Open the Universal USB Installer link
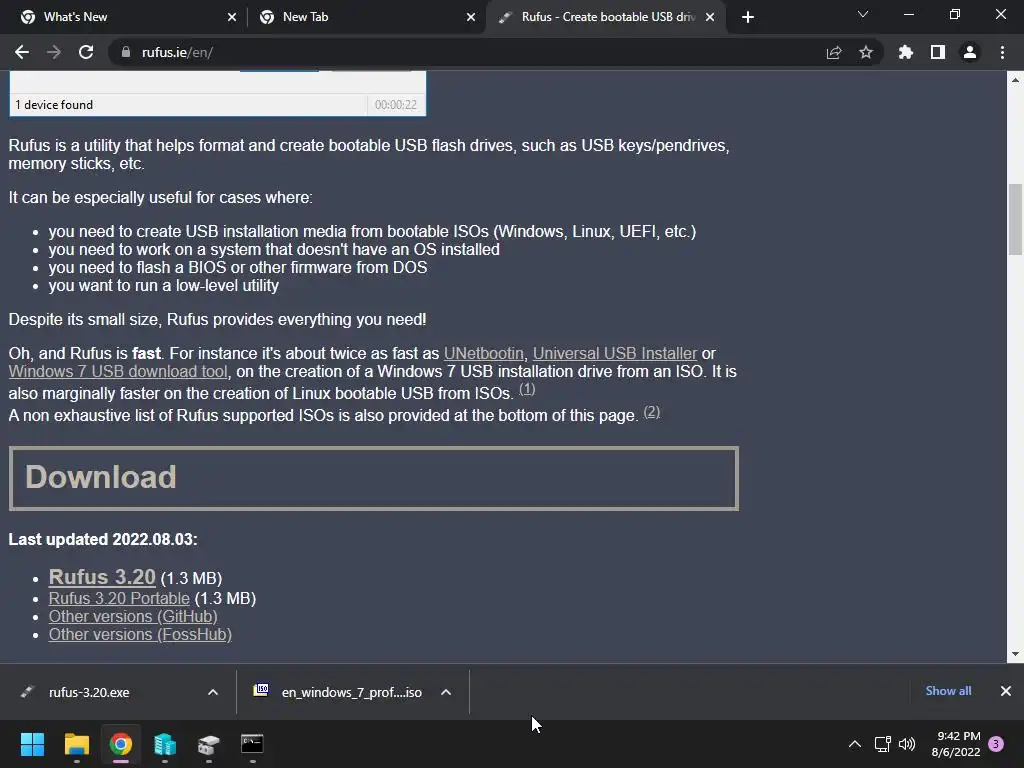The image size is (1024, 768). coord(615,353)
